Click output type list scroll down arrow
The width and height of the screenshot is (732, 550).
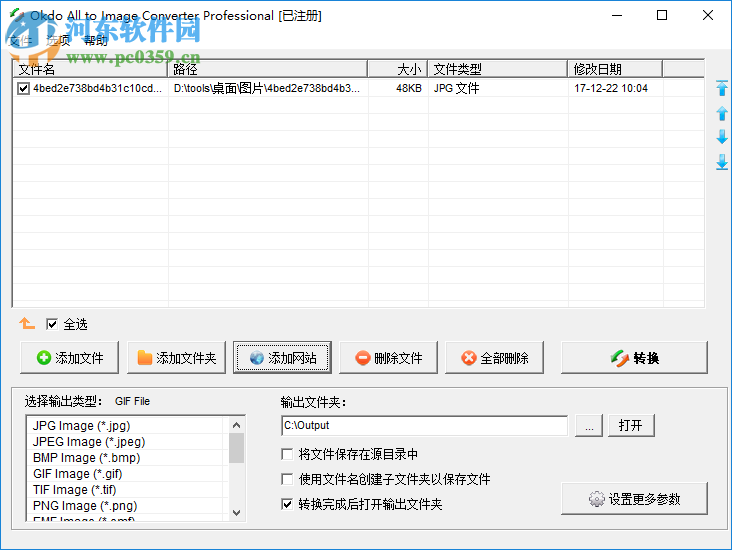(237, 513)
